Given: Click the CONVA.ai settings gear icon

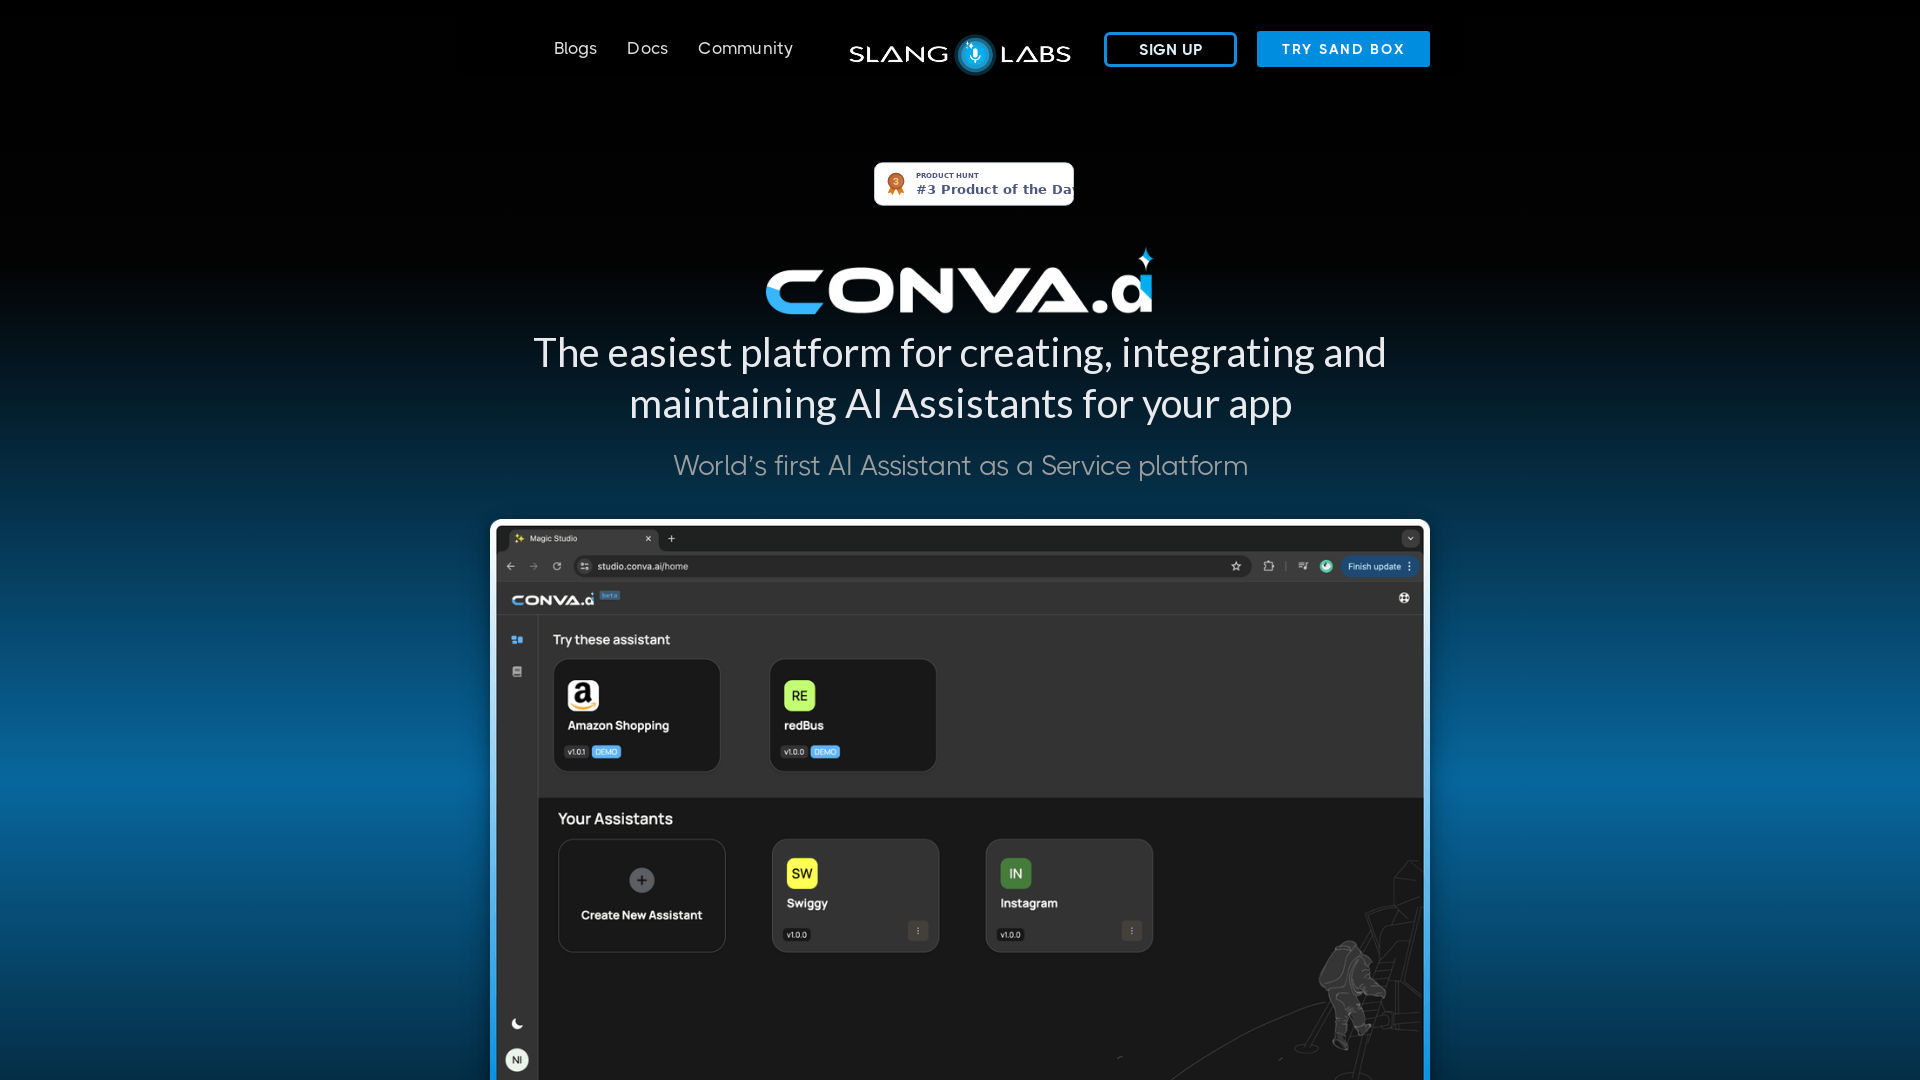Looking at the screenshot, I should tap(1403, 597).
